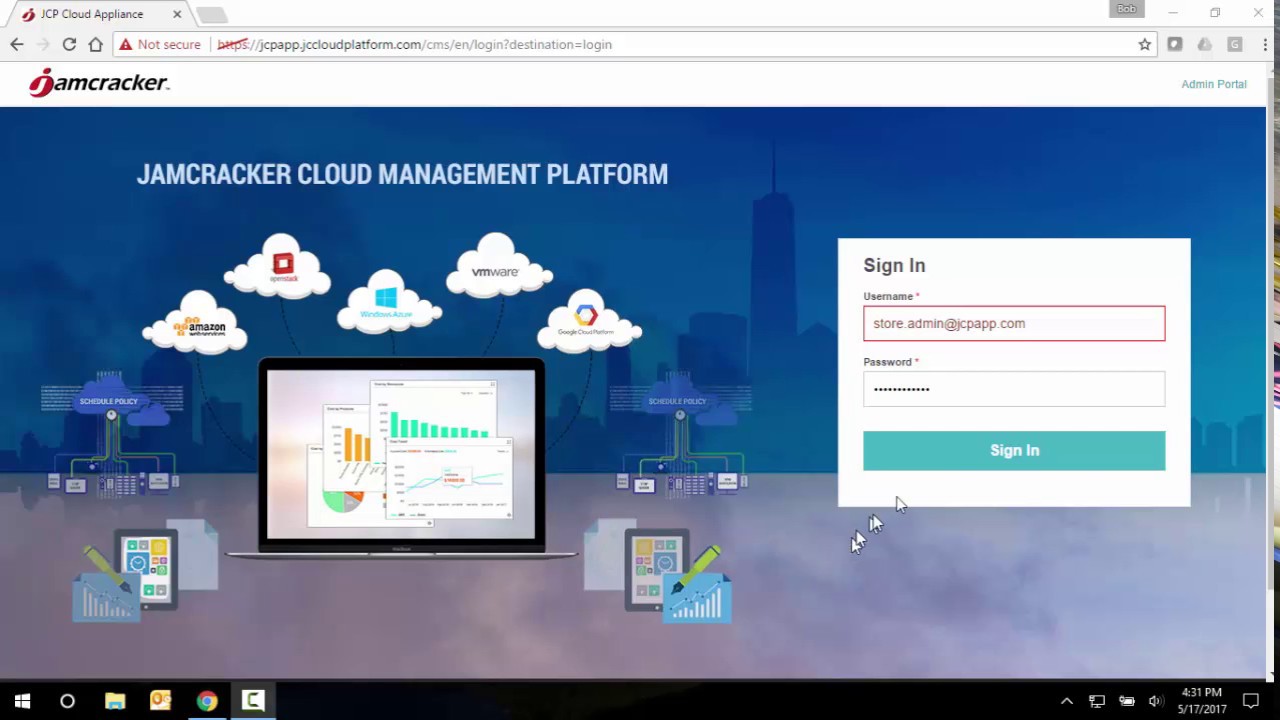Screen dimensions: 1280x720
Task: Go back with the browser back arrow
Action: click(17, 44)
